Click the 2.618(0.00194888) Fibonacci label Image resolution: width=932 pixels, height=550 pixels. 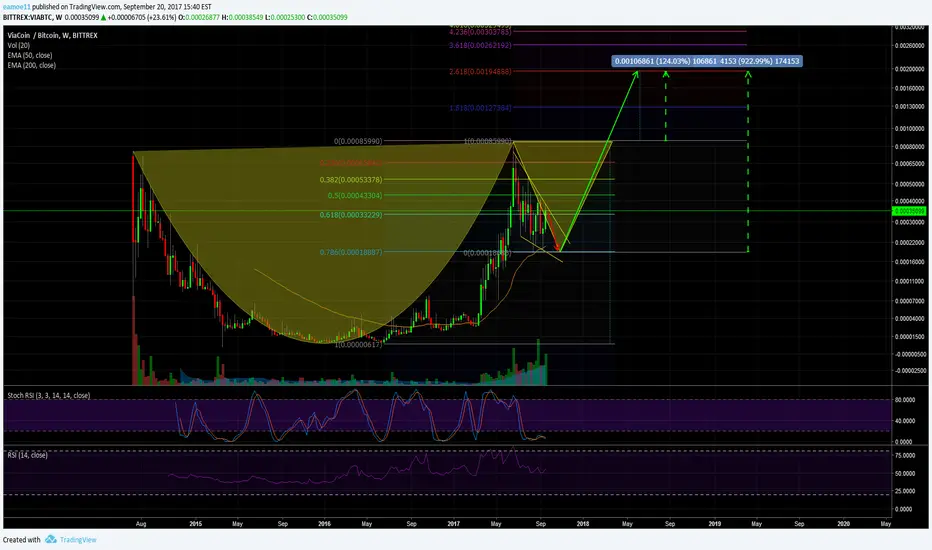(x=480, y=71)
